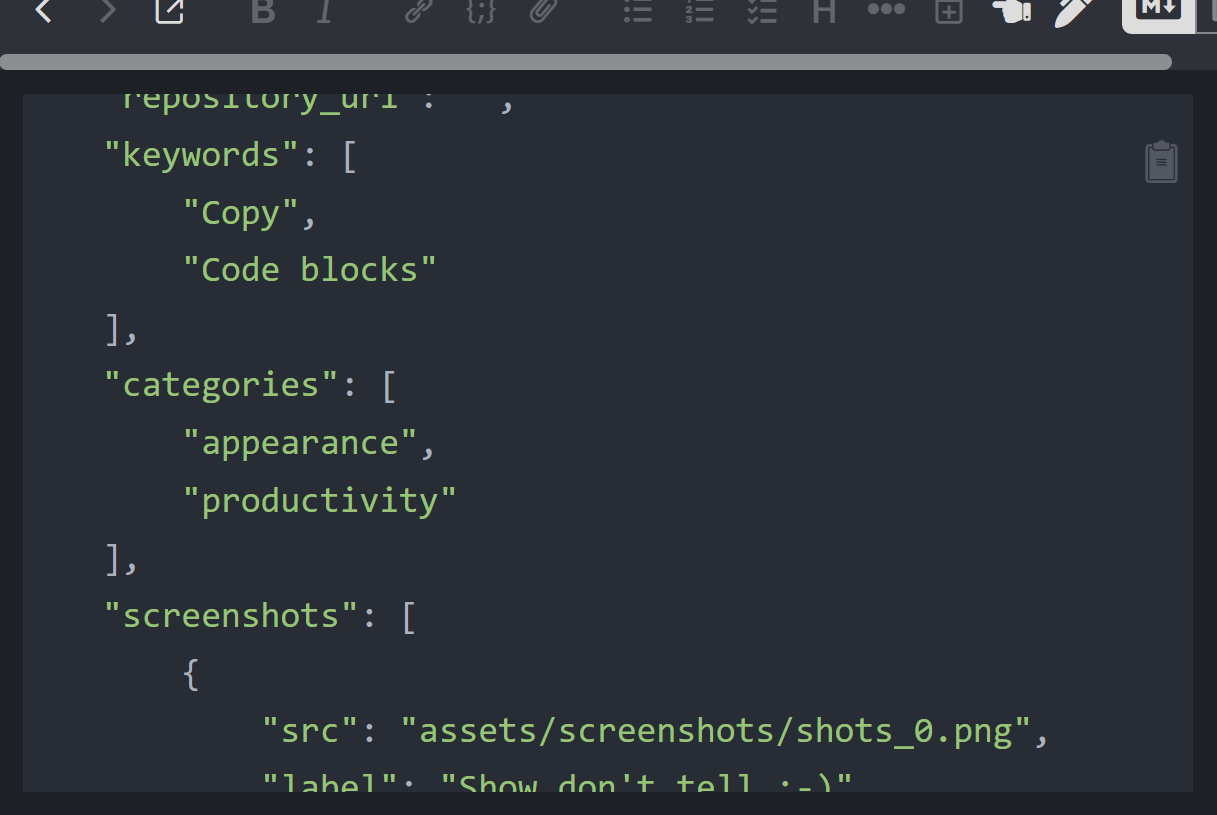Create a bulleted list
The height and width of the screenshot is (815, 1217).
(x=637, y=13)
